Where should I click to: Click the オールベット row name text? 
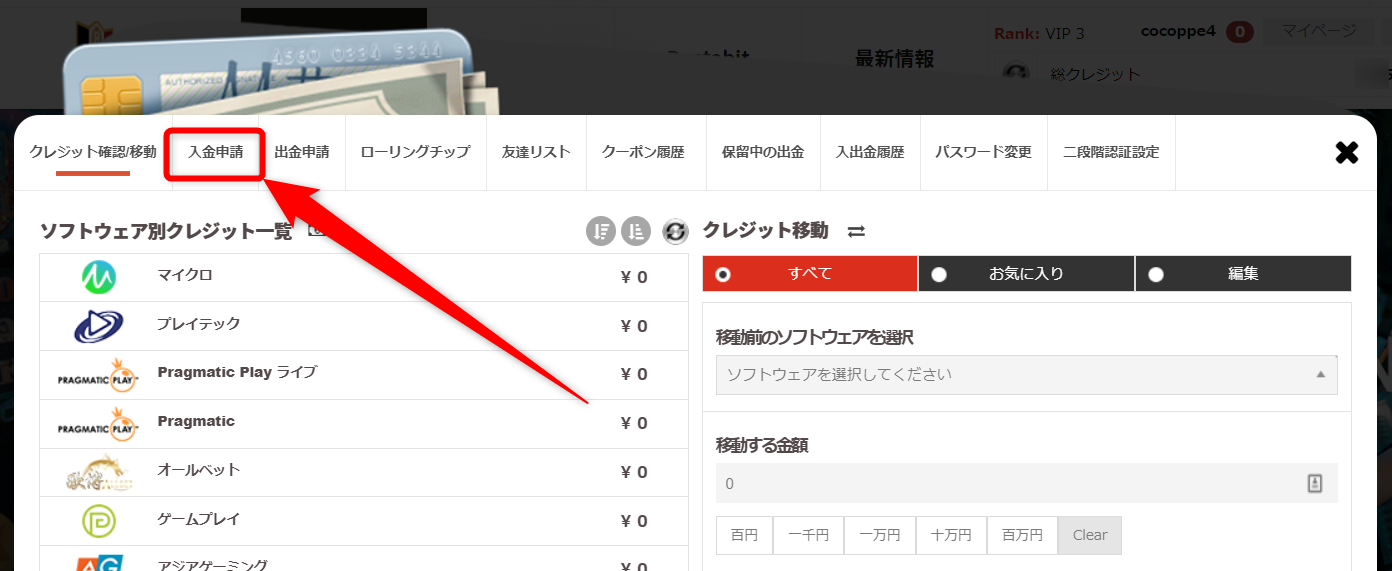199,470
